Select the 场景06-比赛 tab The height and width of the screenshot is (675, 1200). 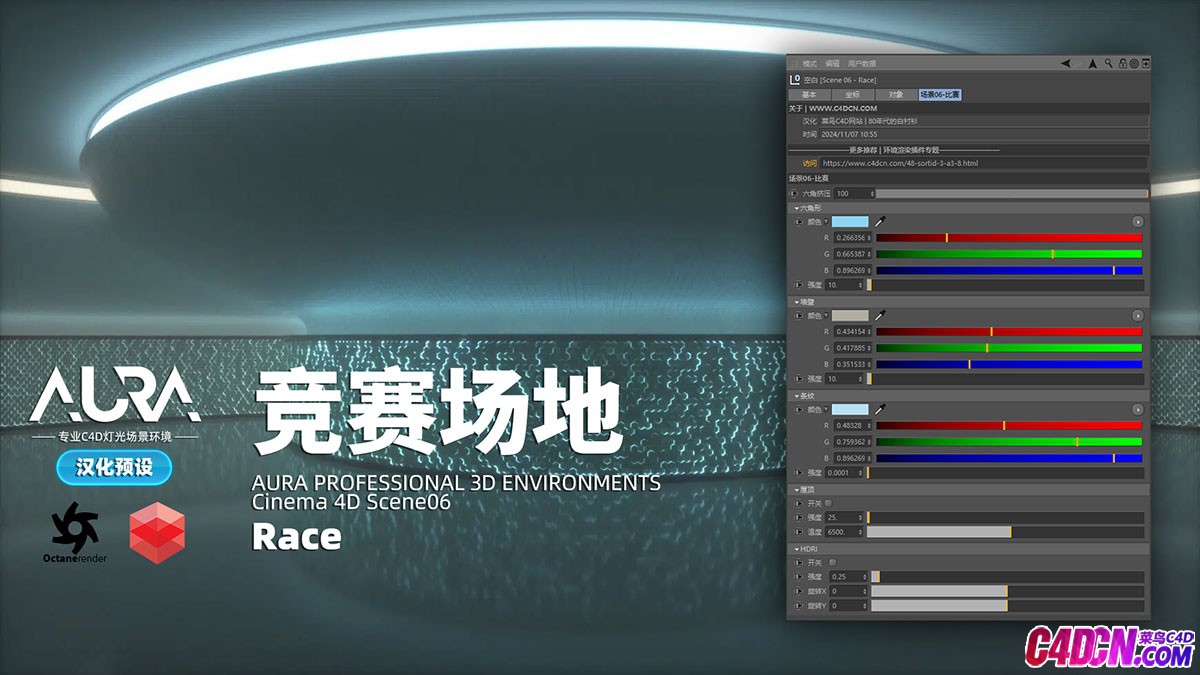pos(940,95)
